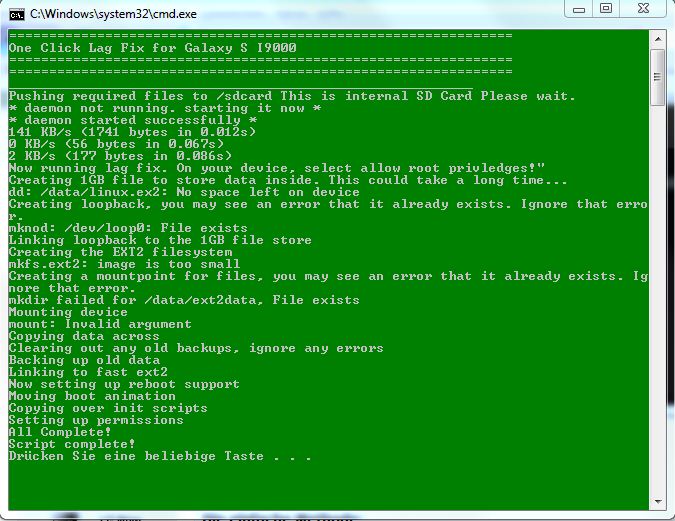Screen dimensions: 675x521
Task: Maximize the cmd.exe window
Action: [606, 9]
